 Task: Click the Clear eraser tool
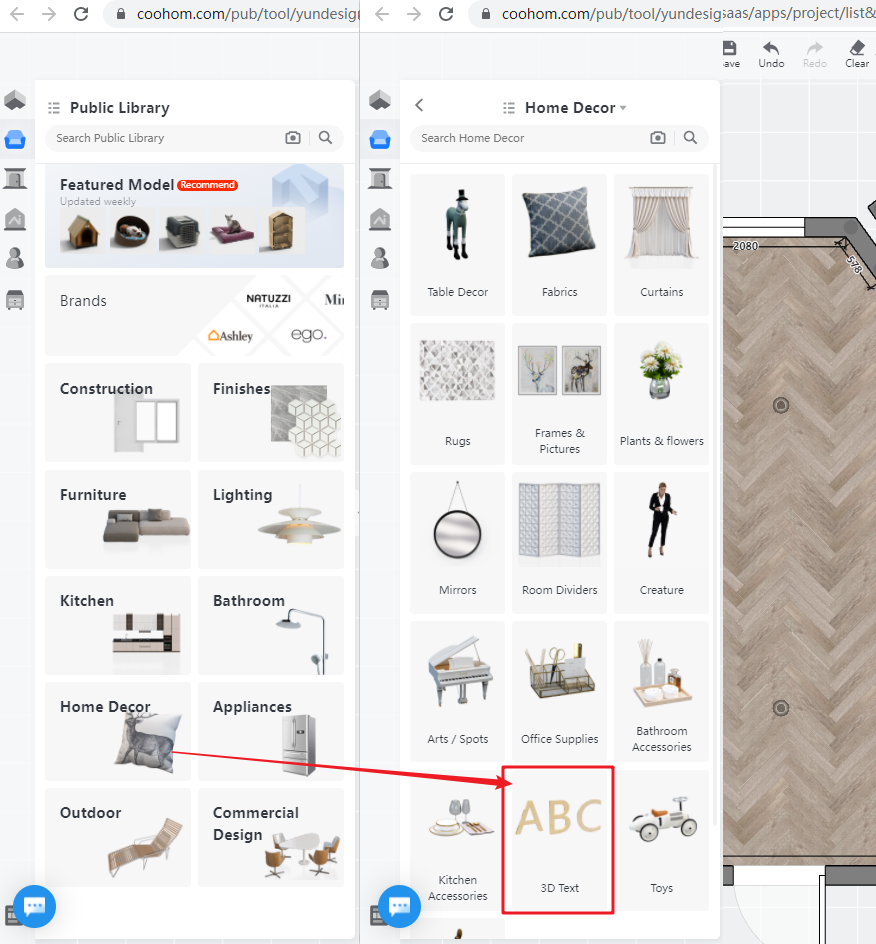857,54
